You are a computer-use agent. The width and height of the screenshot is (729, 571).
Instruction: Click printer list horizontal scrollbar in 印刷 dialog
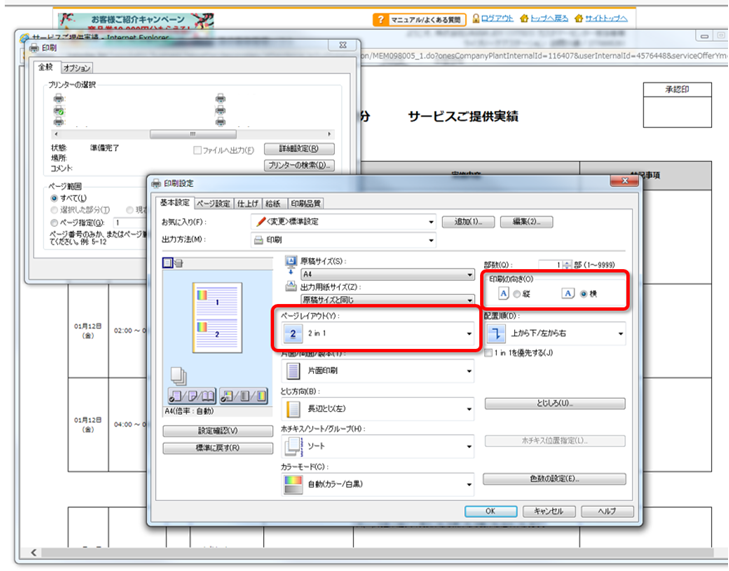click(192, 134)
